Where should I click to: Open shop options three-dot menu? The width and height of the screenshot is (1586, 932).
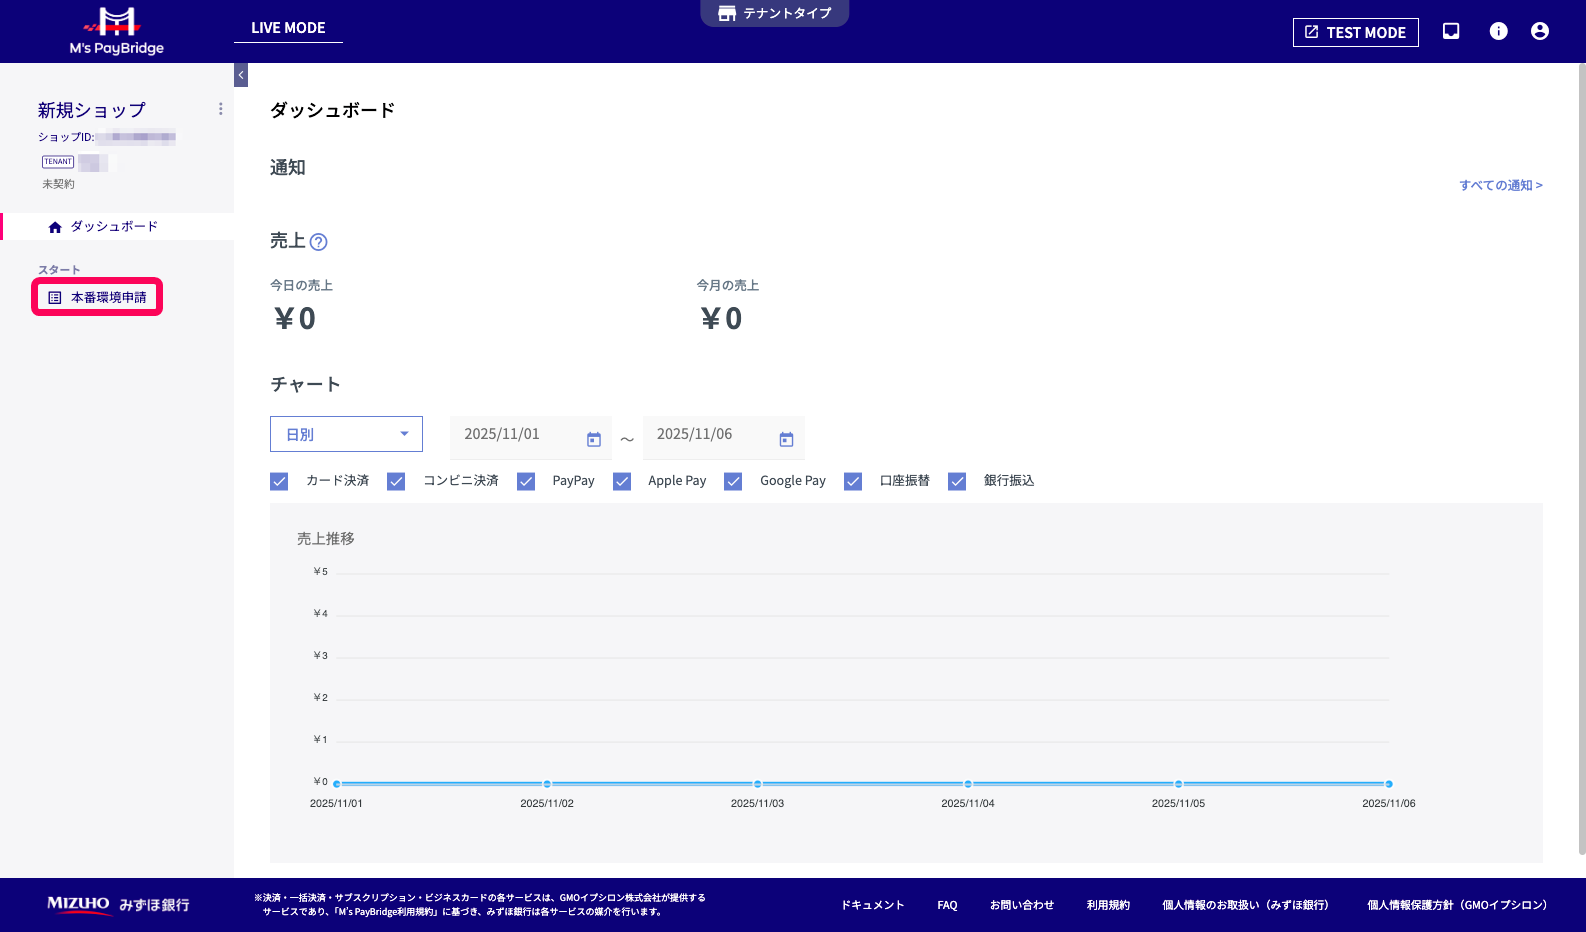(x=221, y=109)
